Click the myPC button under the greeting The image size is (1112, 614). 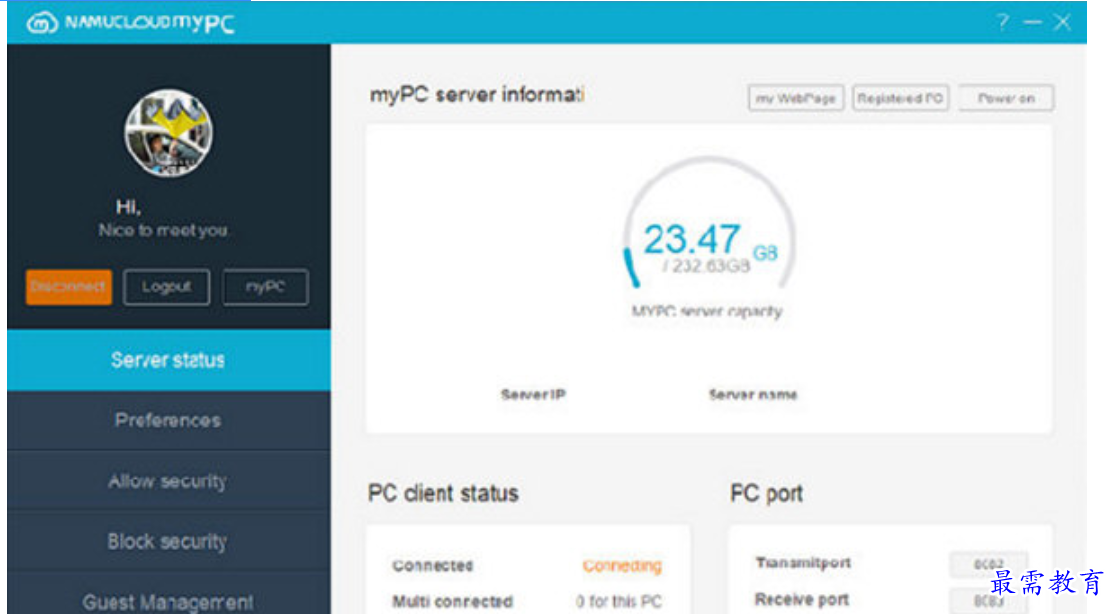pyautogui.click(x=265, y=287)
